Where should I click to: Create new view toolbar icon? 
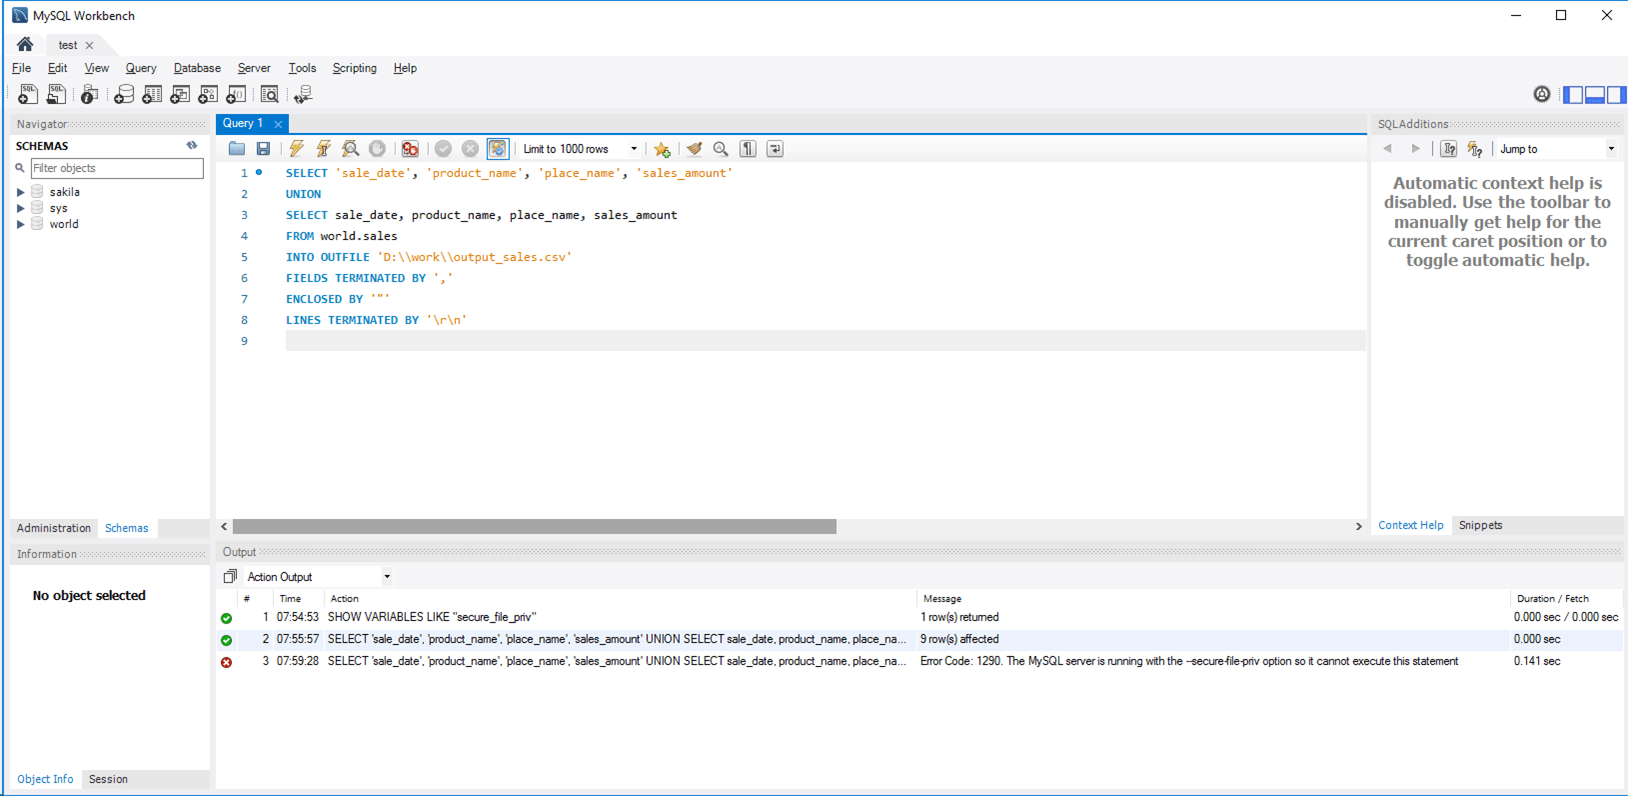tap(180, 94)
